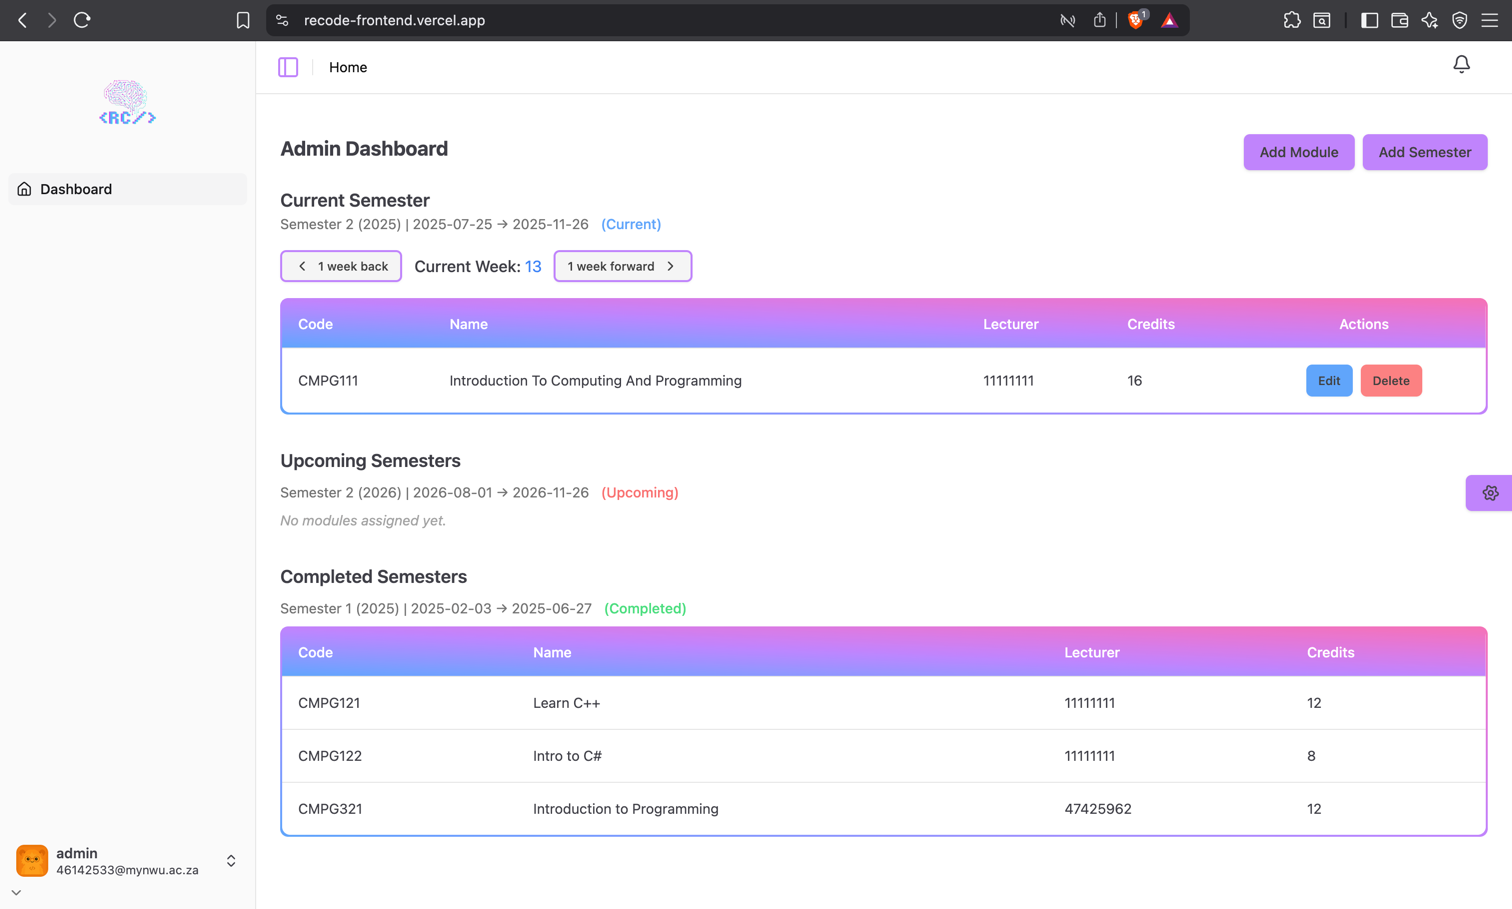Image resolution: width=1512 pixels, height=909 pixels.
Task: Go 1 week back
Action: pyautogui.click(x=341, y=266)
